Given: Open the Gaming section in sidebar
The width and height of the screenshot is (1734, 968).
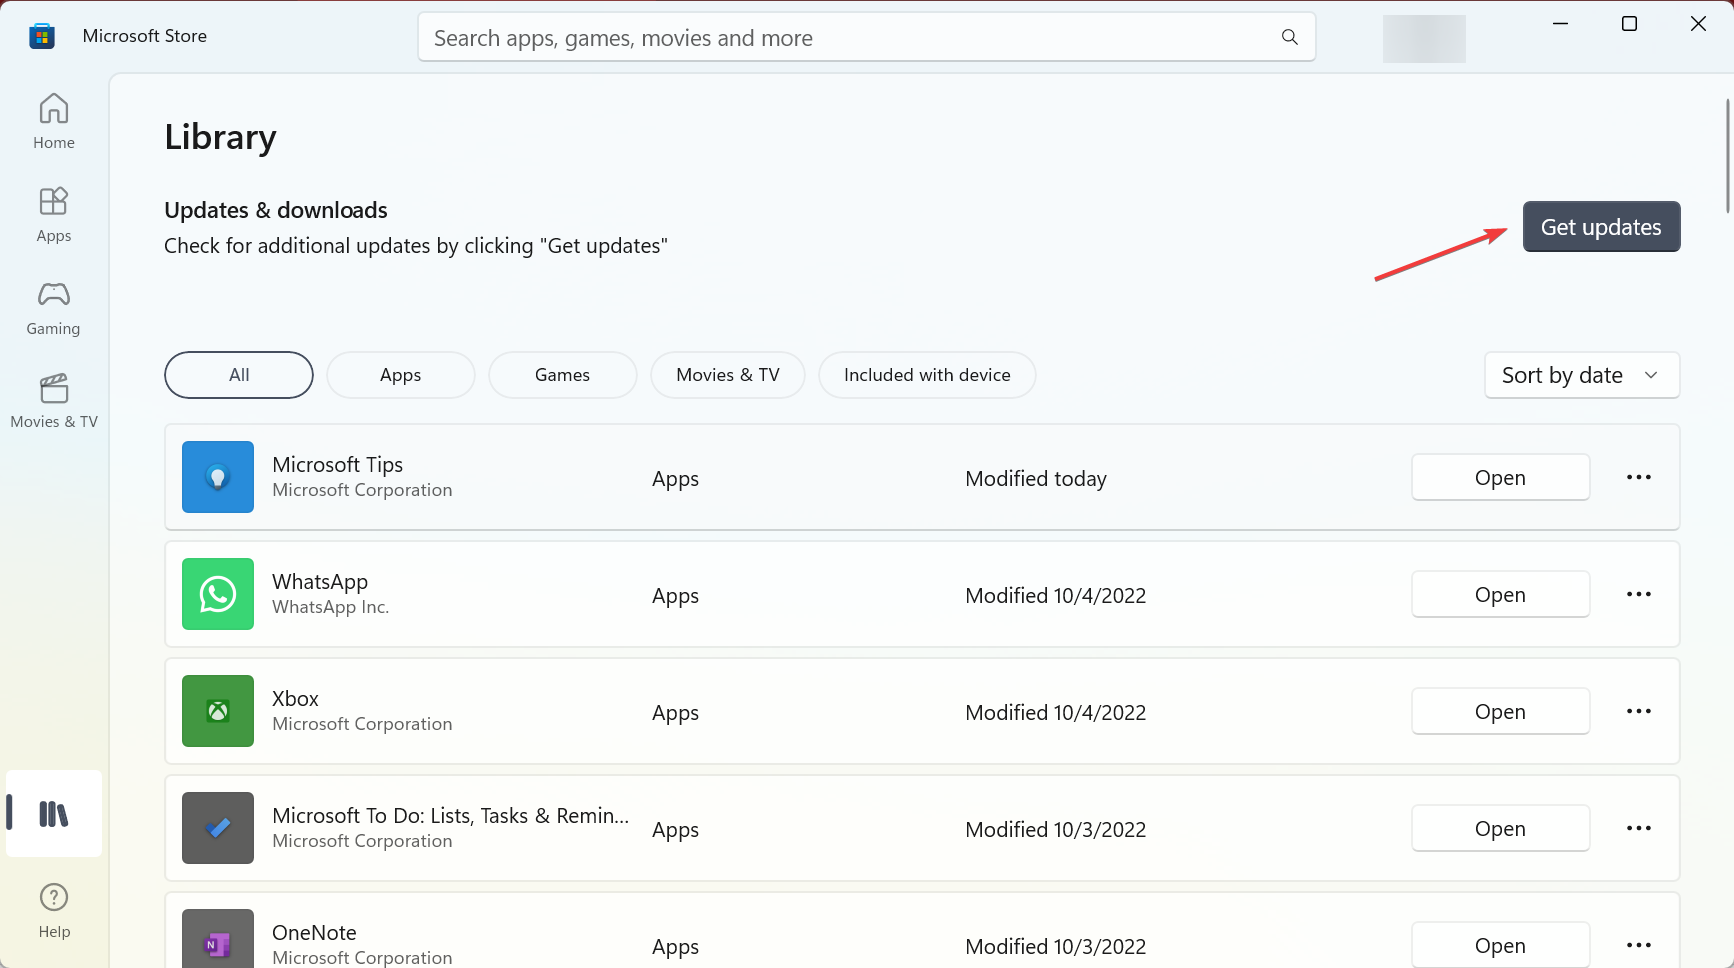Looking at the screenshot, I should coord(54,308).
